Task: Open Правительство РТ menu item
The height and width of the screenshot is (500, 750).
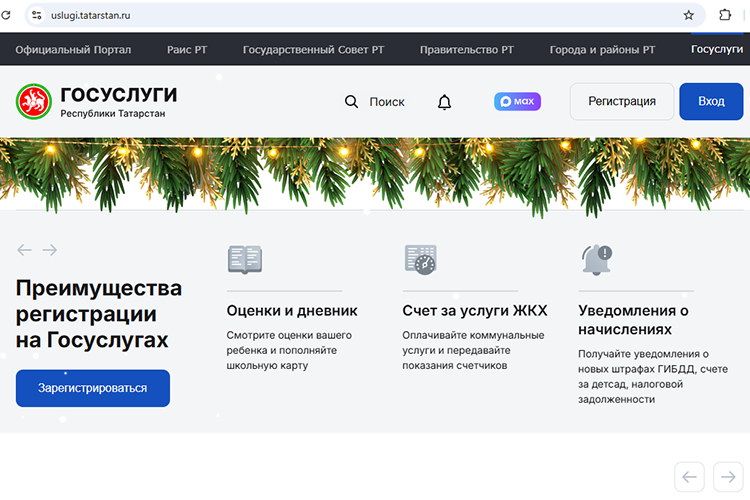Action: [x=466, y=49]
